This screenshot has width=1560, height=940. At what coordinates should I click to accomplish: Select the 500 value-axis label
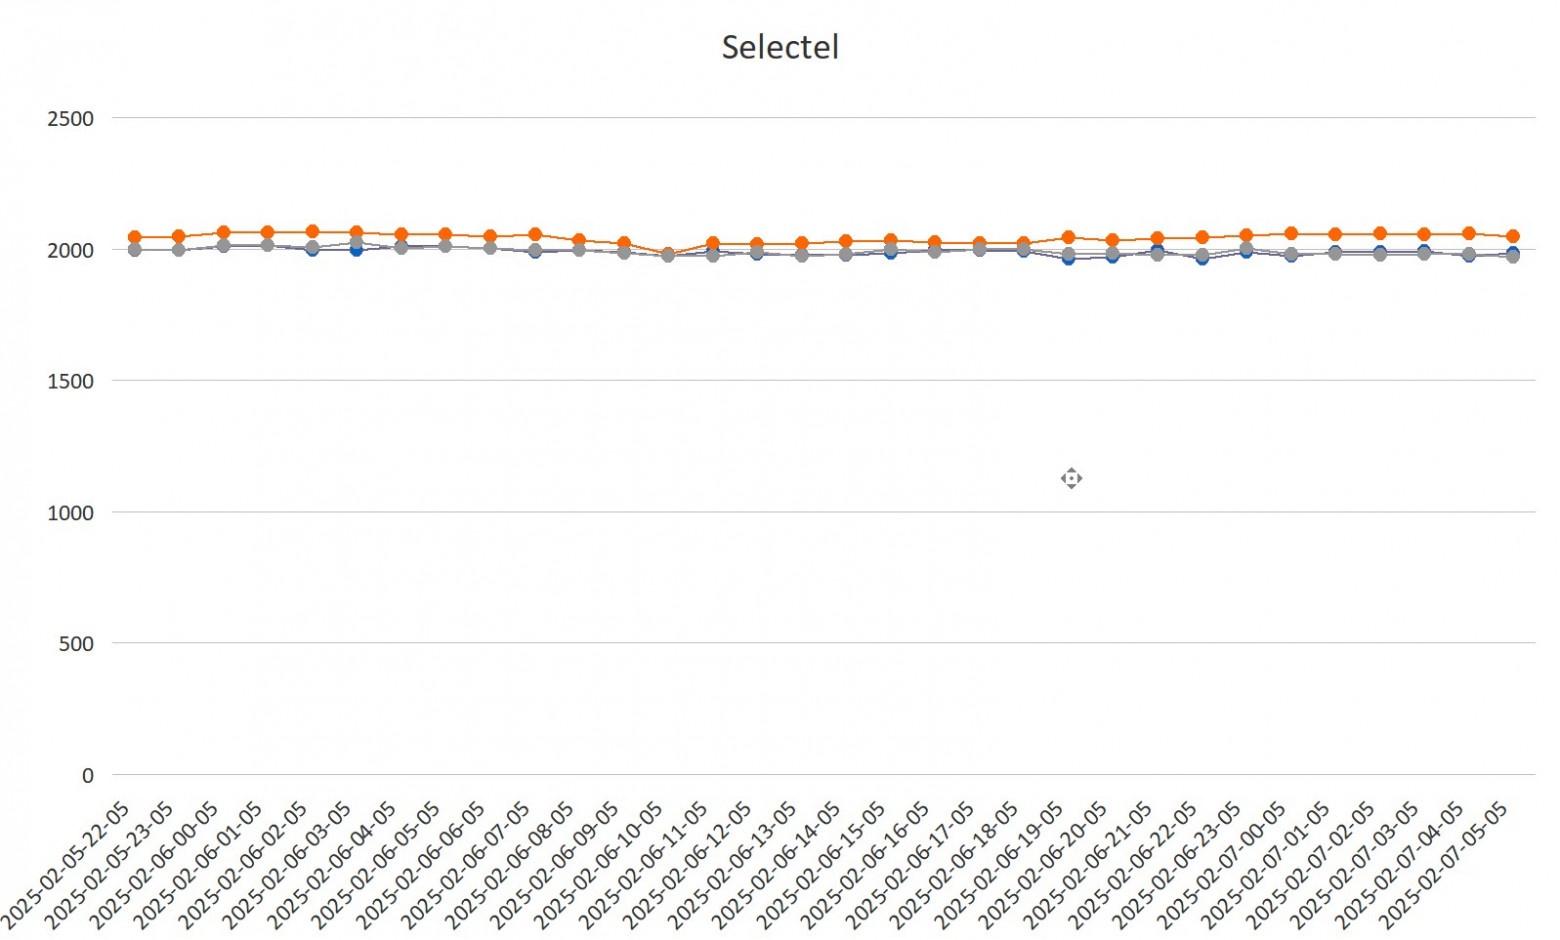tap(76, 644)
